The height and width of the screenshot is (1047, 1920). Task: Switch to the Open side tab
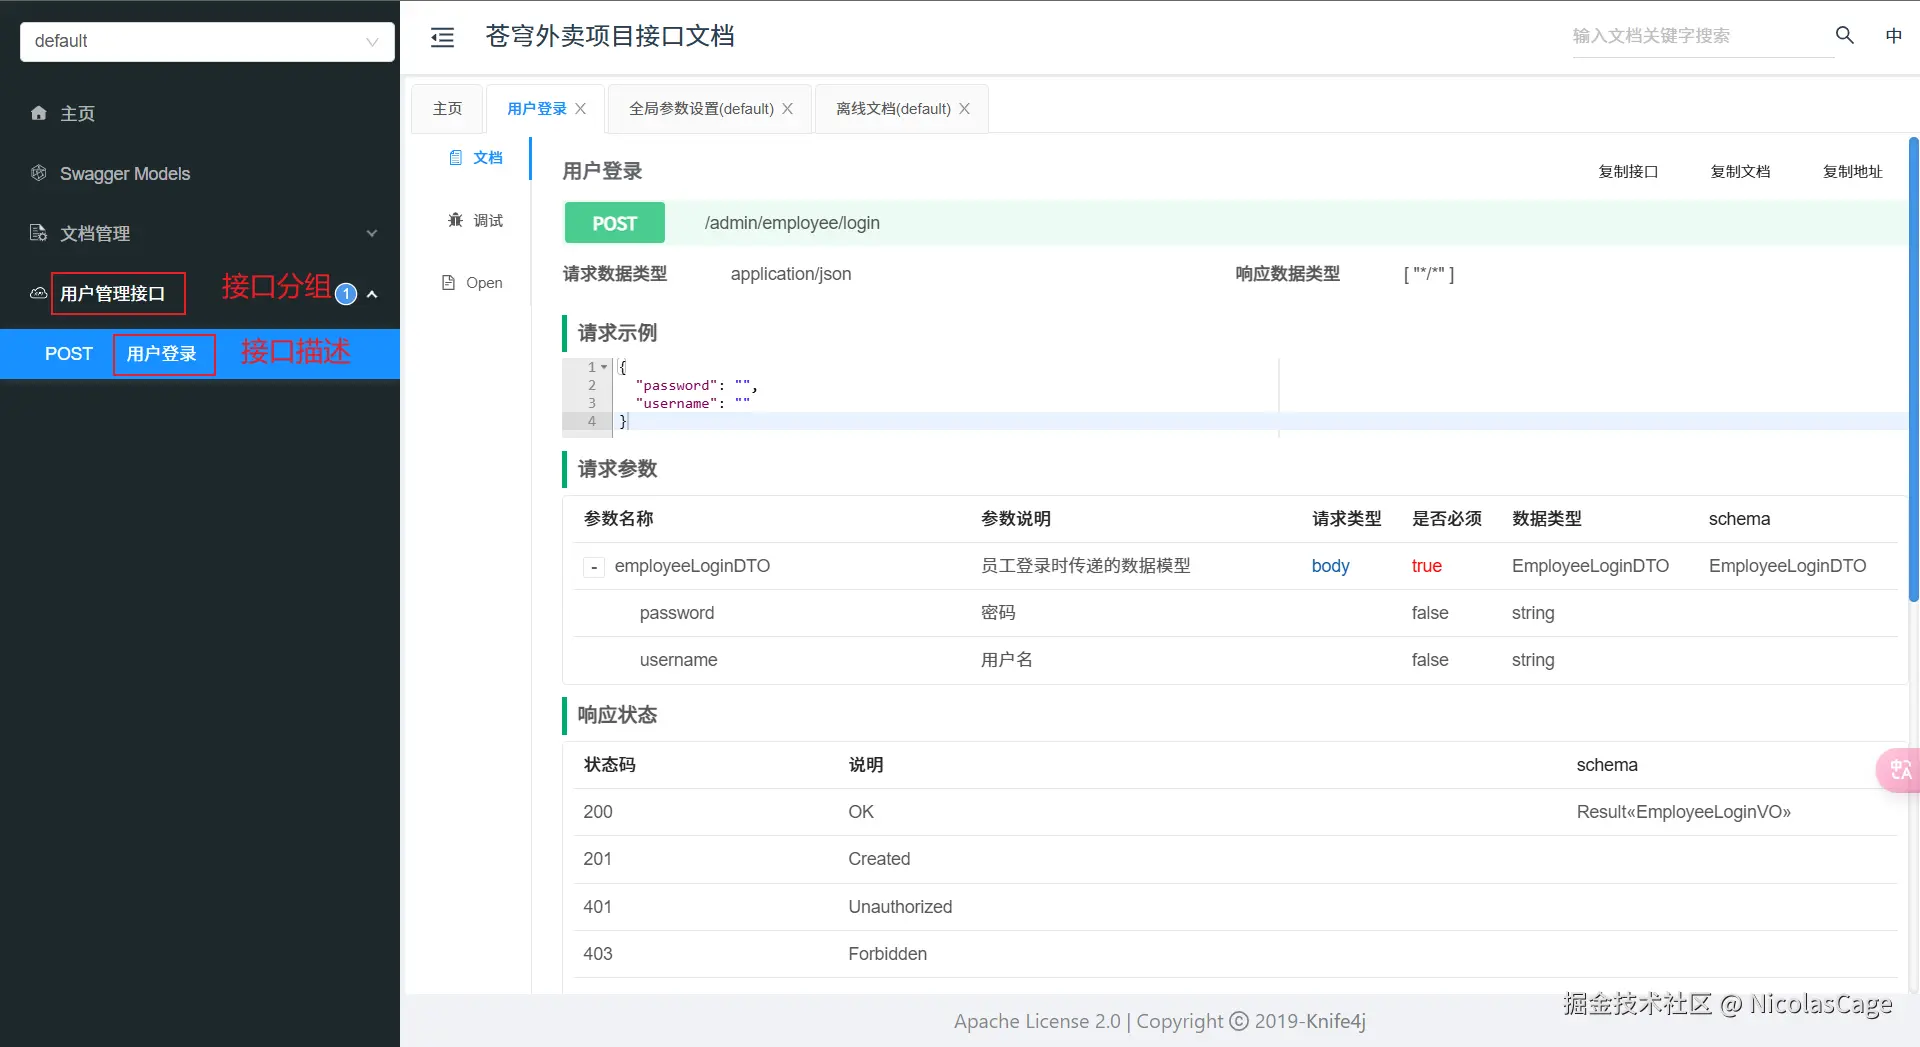[x=475, y=283]
